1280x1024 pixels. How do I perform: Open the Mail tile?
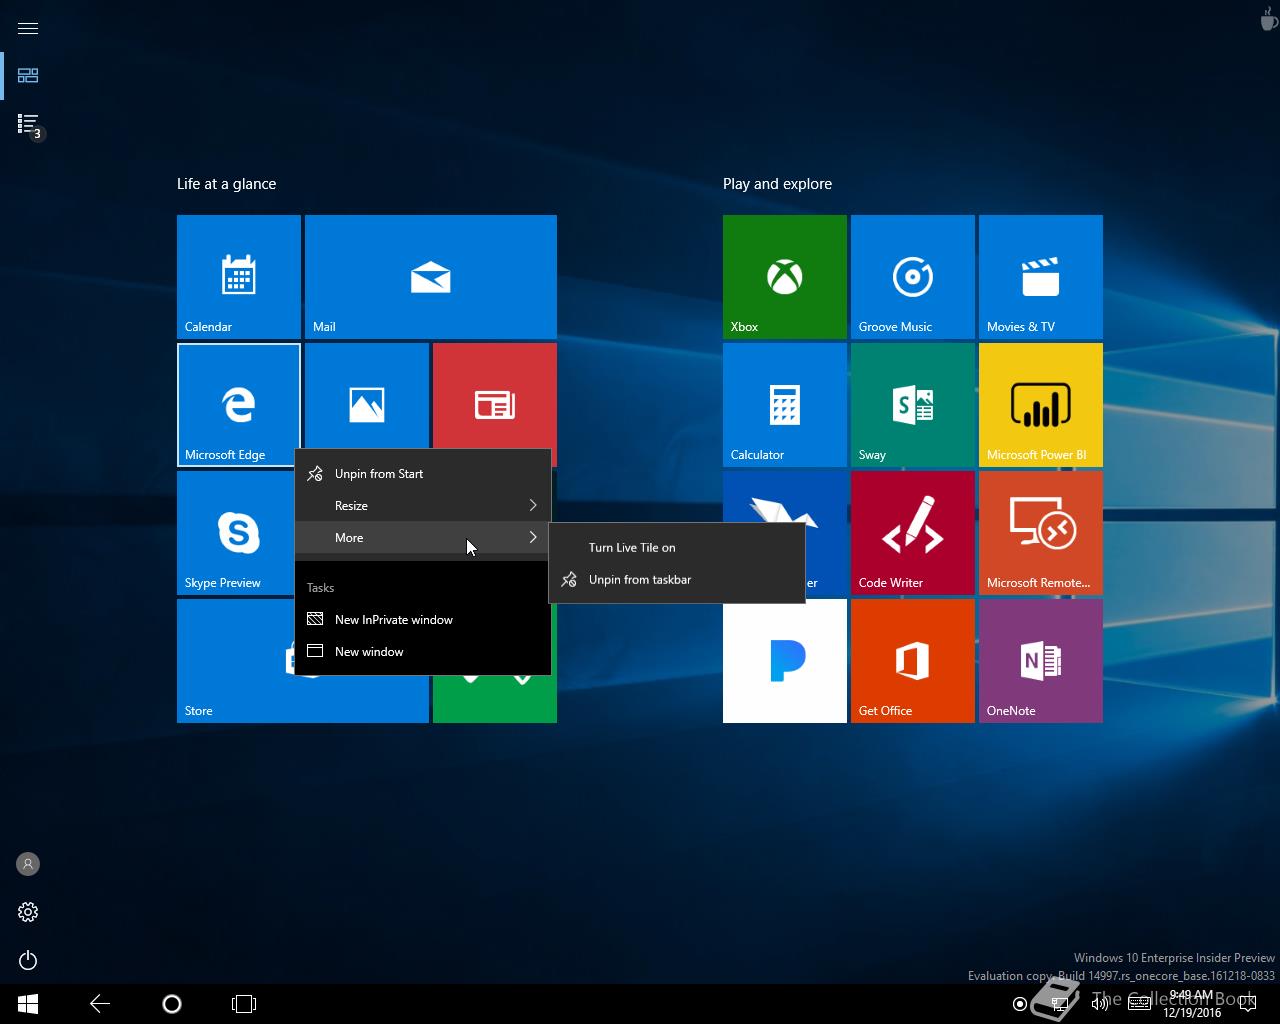point(431,277)
